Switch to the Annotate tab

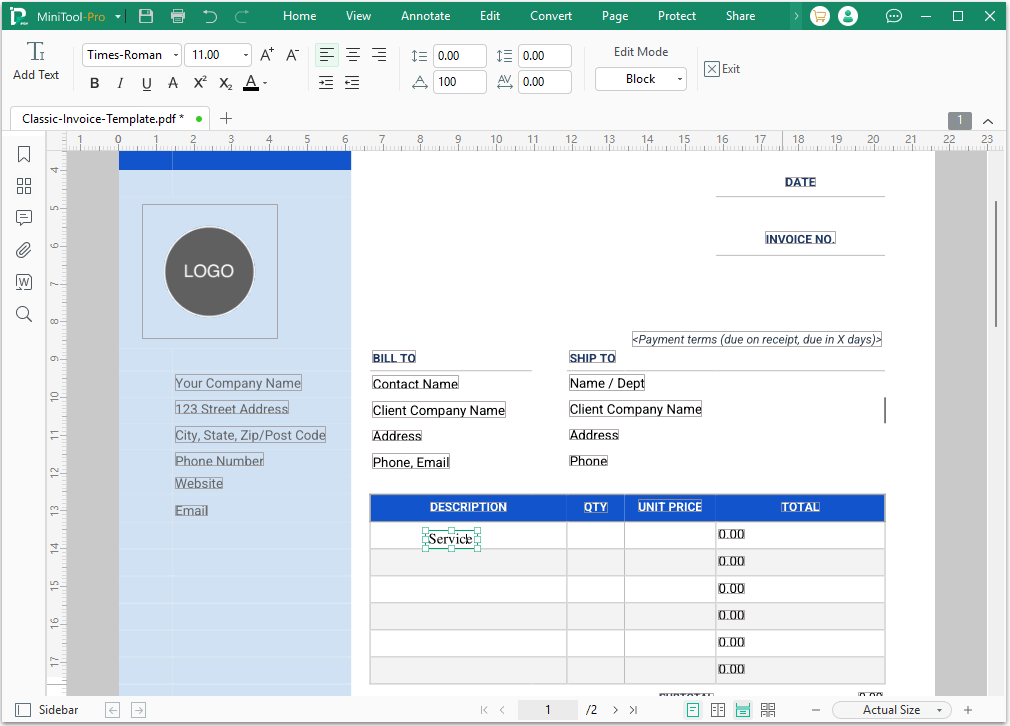click(x=425, y=15)
